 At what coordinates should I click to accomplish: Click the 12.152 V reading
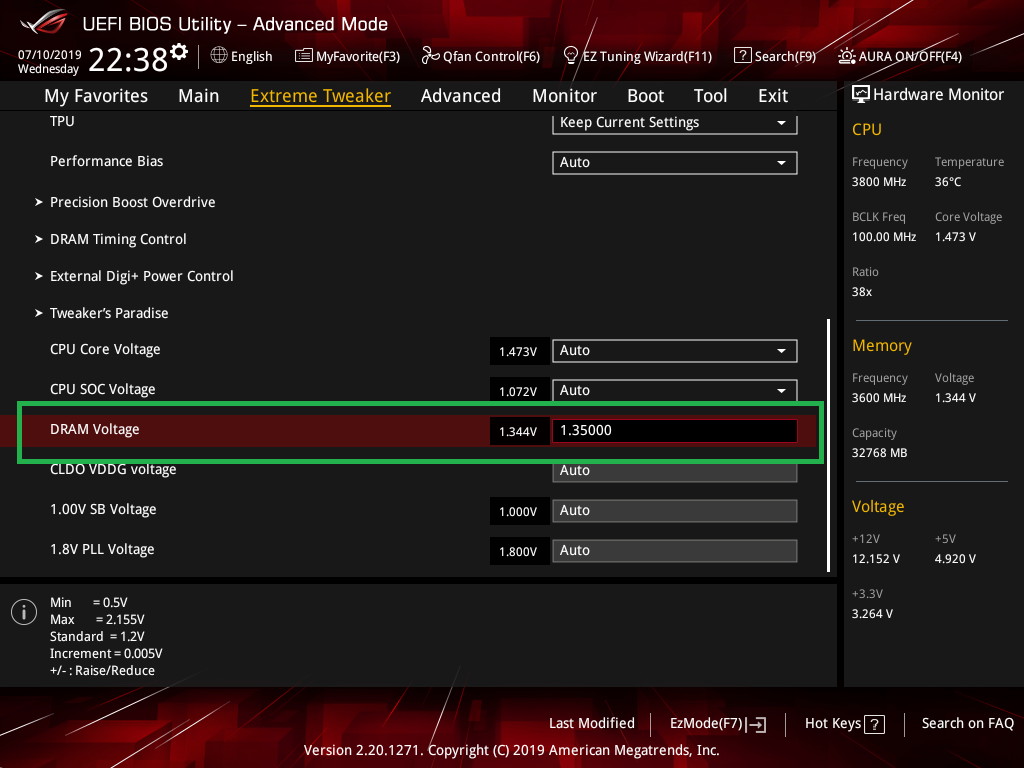pyautogui.click(x=876, y=559)
